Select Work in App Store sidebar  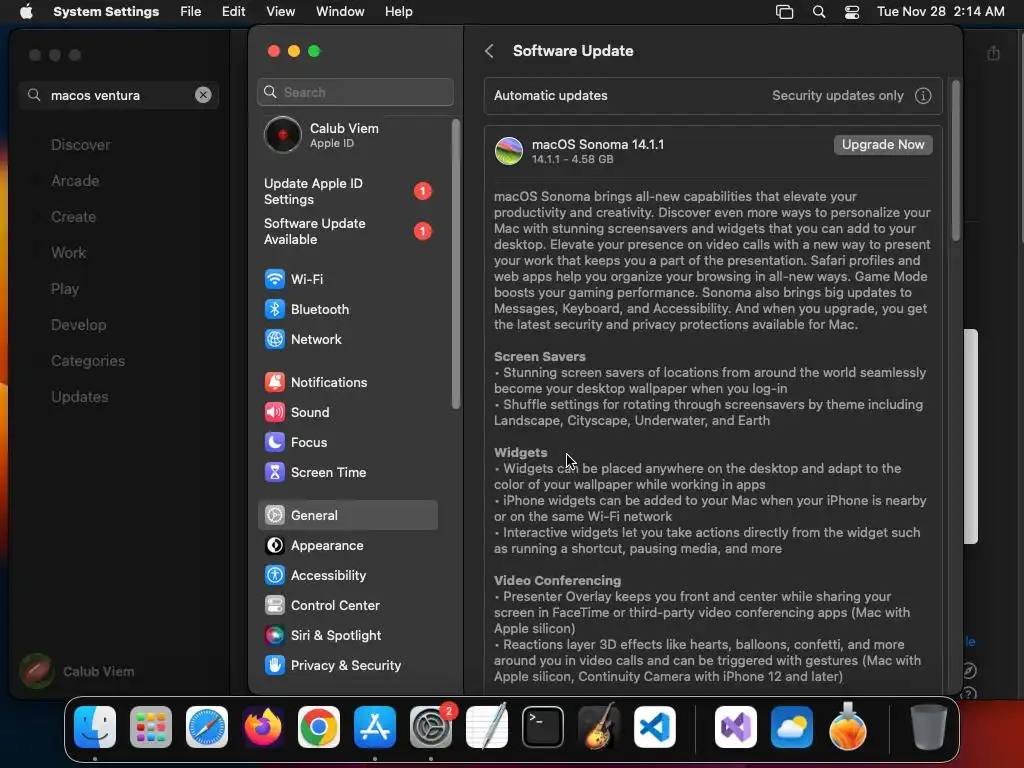[x=69, y=253]
